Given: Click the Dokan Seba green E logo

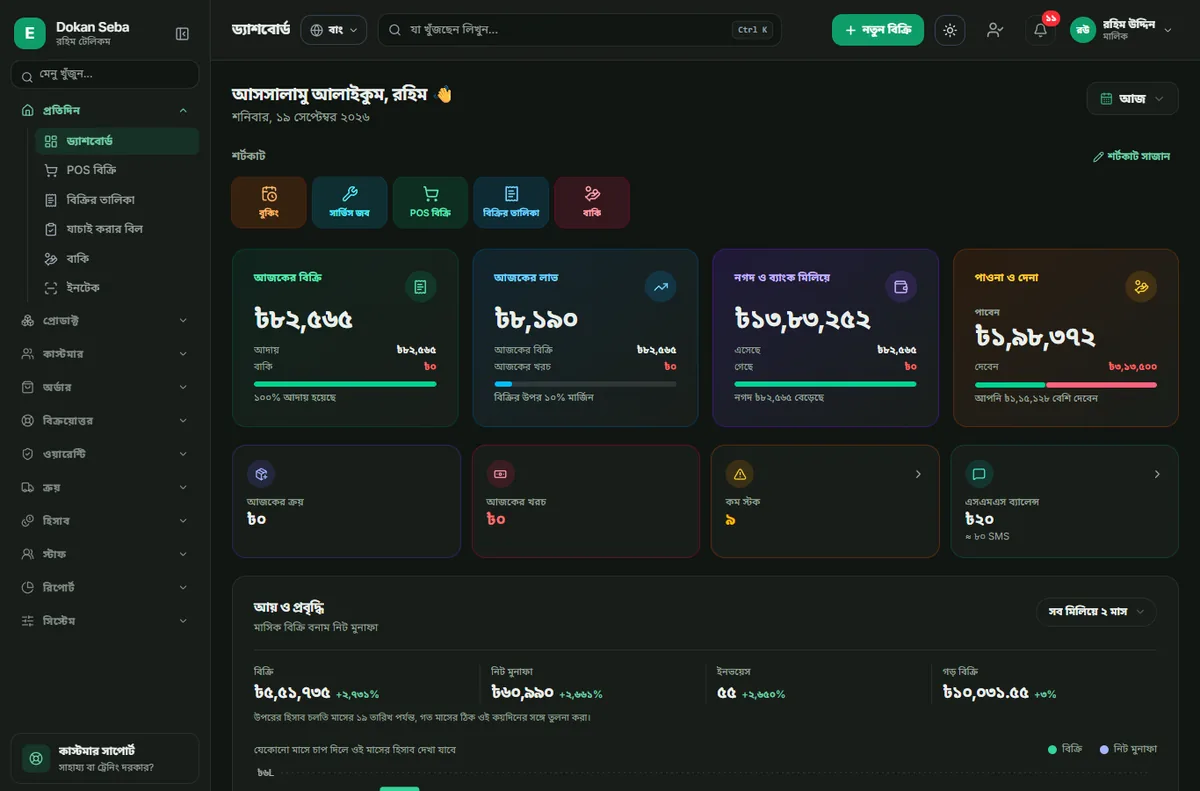Looking at the screenshot, I should tap(30, 33).
